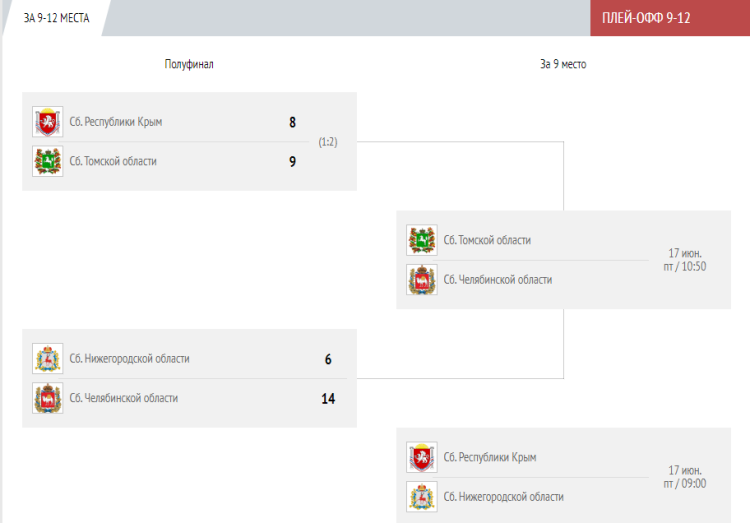Click Tomsk emblem in 9th place match

point(421,240)
